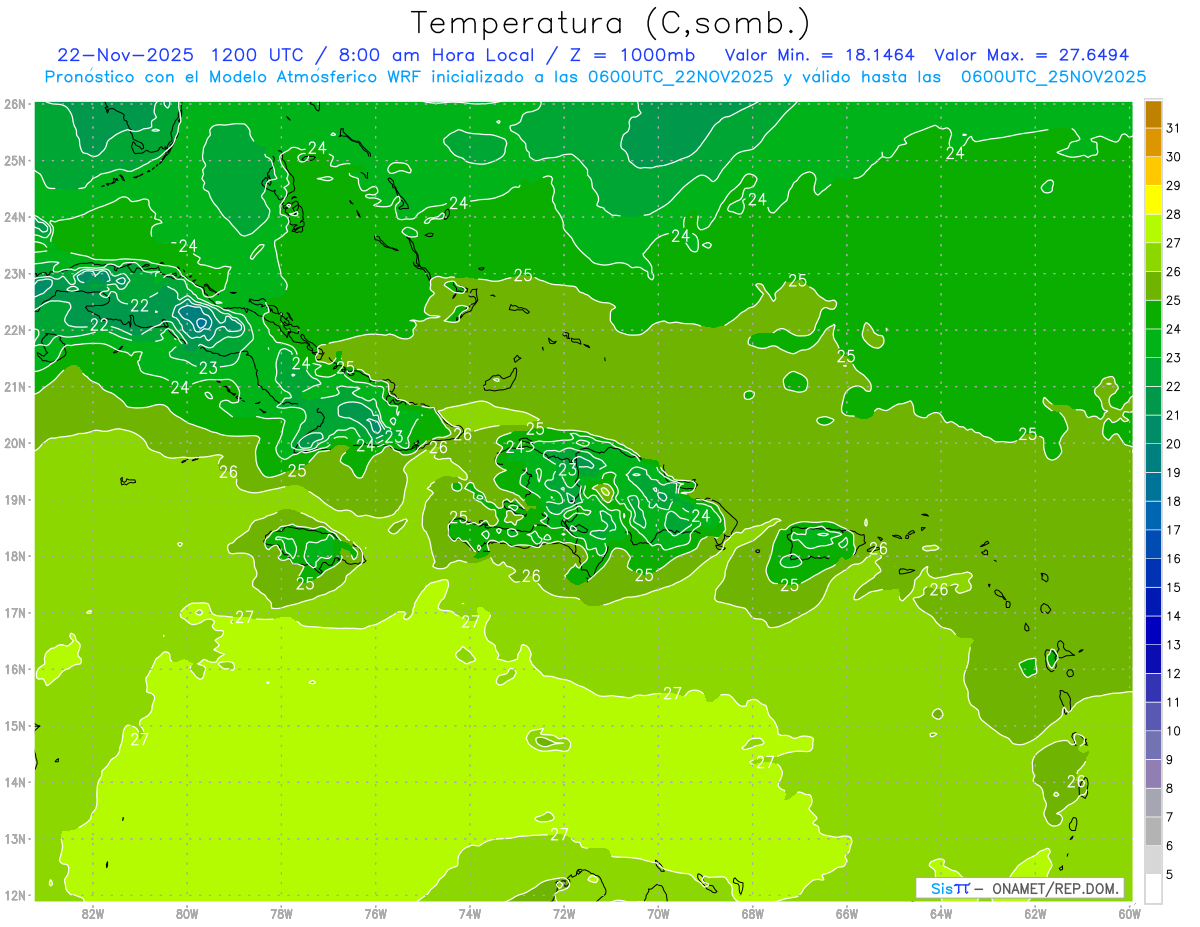Click the latitude label "23N"

(15, 273)
